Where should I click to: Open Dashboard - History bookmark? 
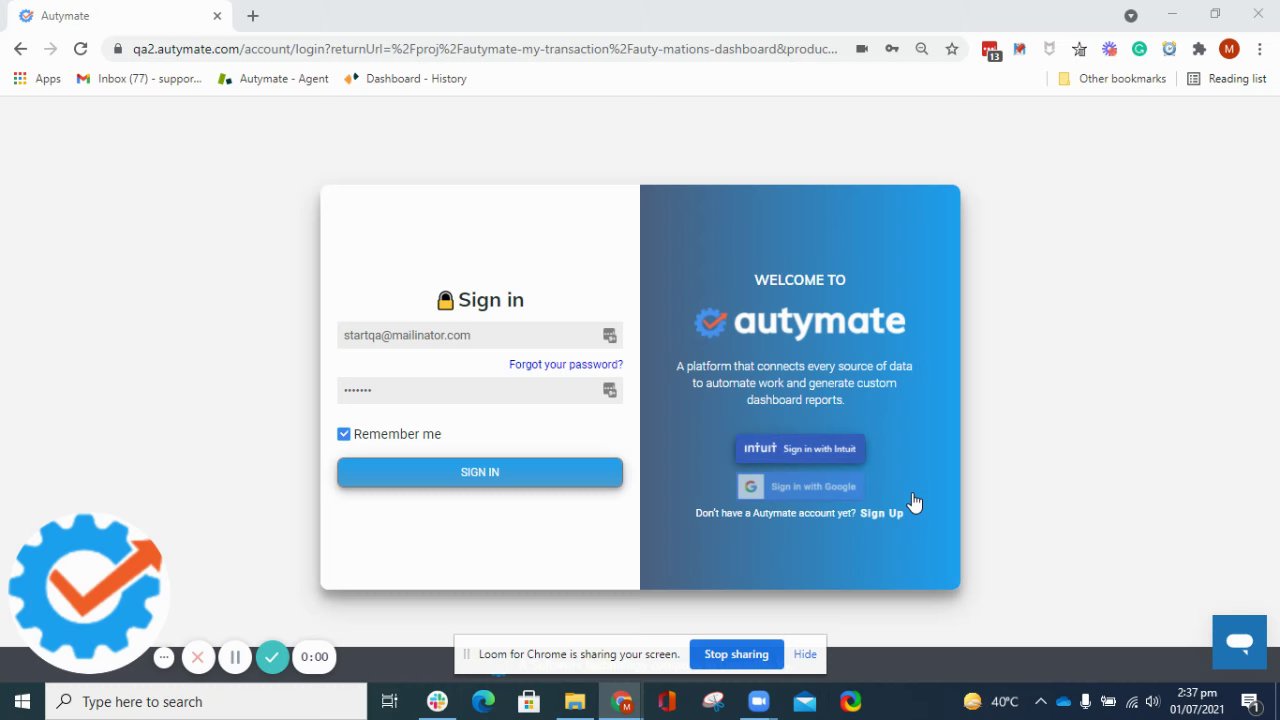pos(405,78)
